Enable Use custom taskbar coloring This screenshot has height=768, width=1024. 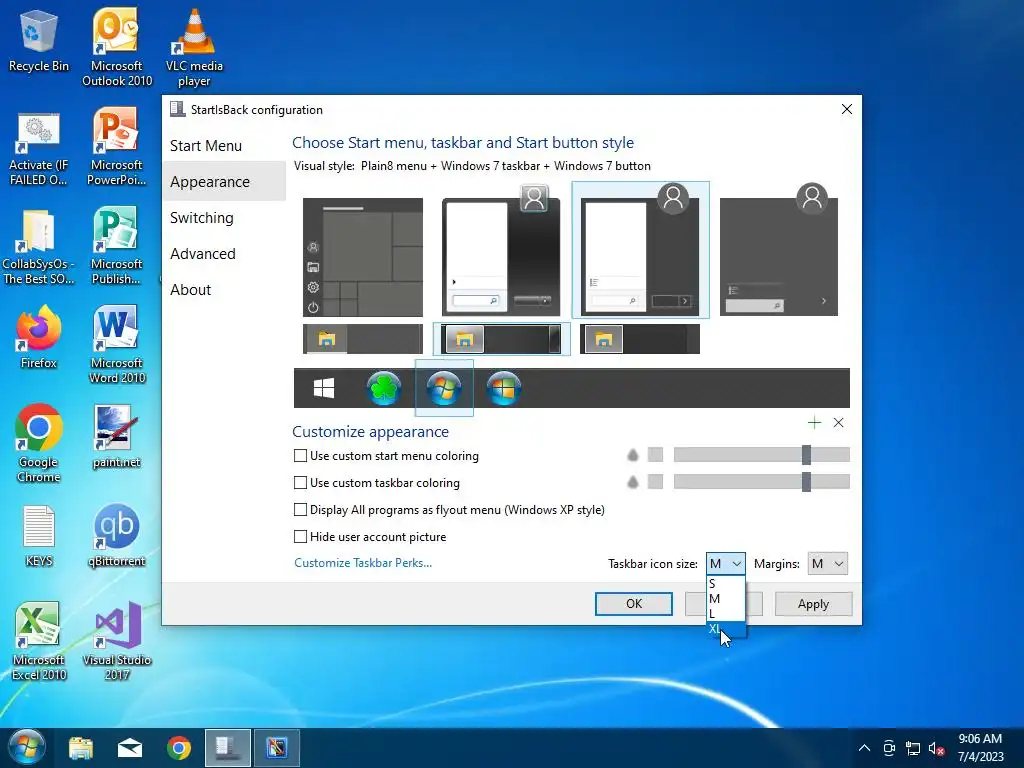pos(300,483)
